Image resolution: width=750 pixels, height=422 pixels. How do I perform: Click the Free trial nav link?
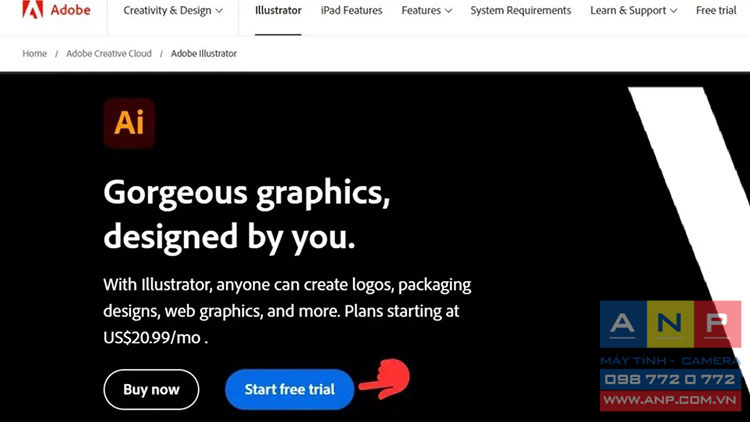tap(716, 10)
